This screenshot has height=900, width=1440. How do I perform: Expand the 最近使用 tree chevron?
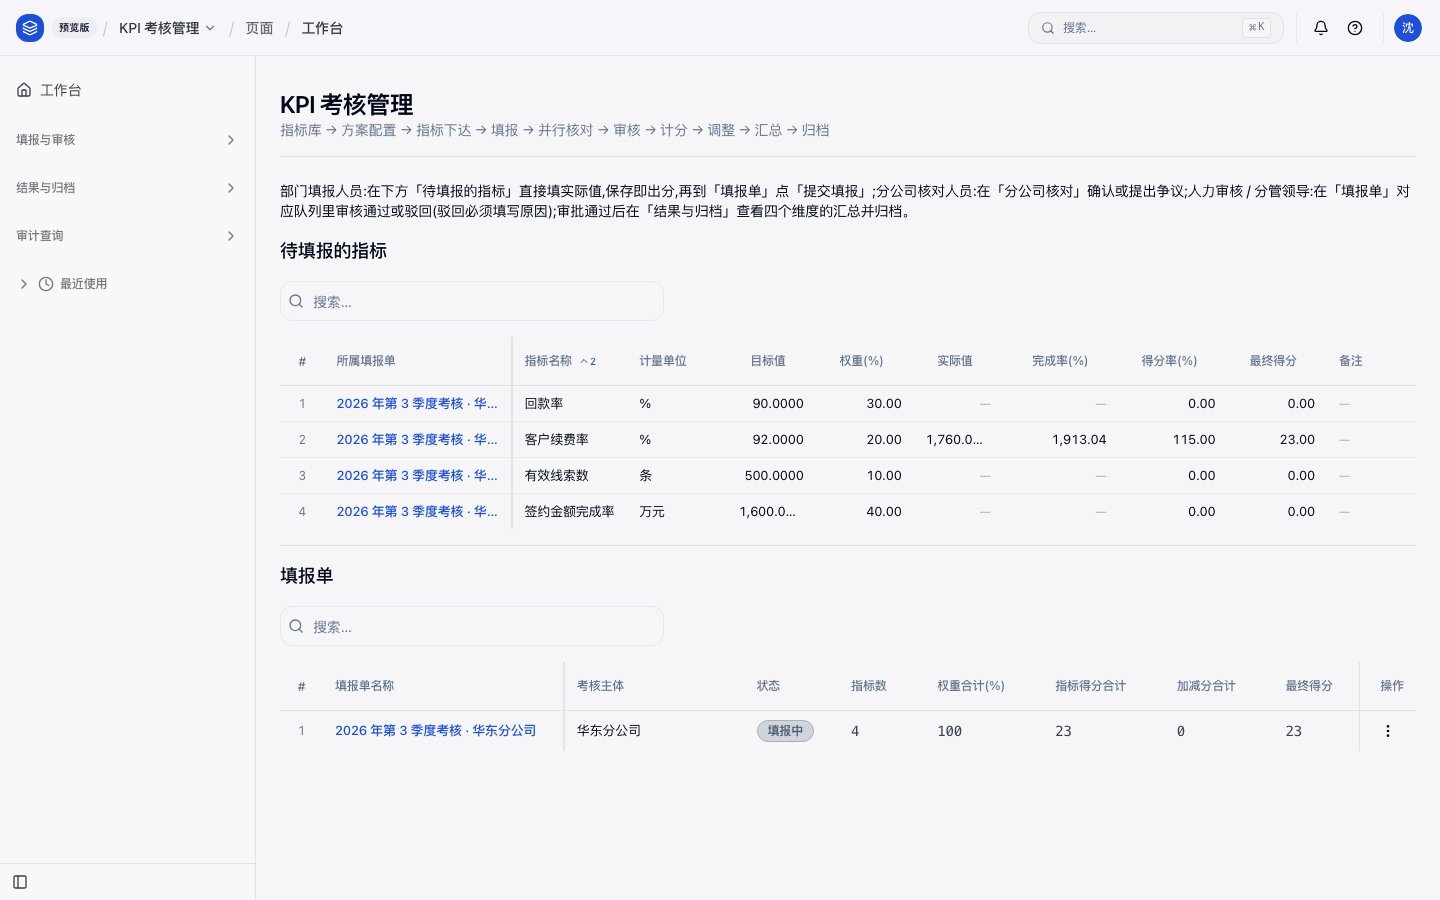[24, 284]
